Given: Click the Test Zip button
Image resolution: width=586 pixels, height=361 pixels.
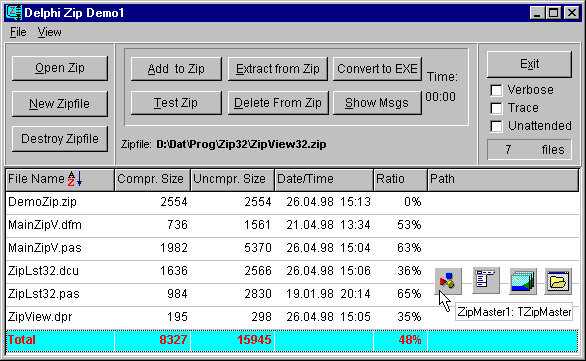Looking at the screenshot, I should coord(176,103).
